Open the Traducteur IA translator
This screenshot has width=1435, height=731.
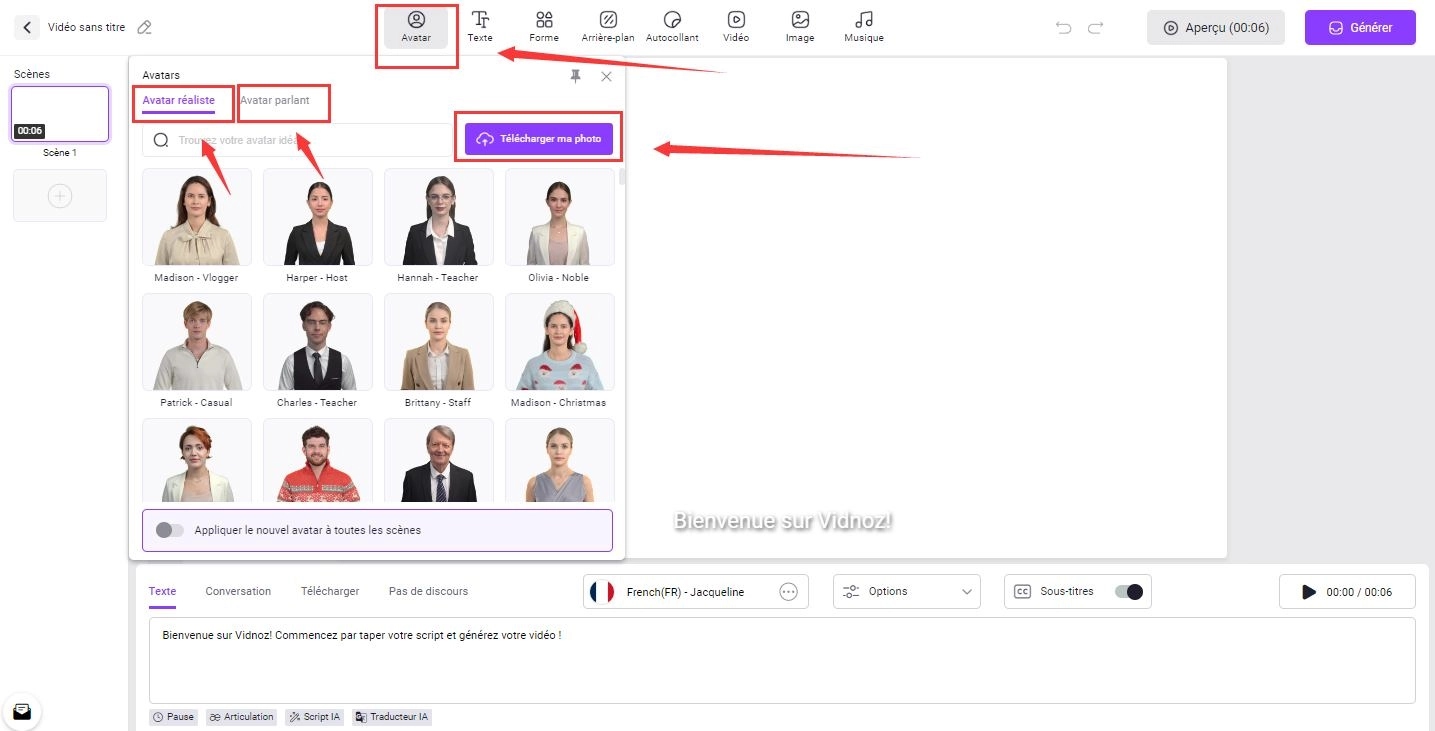click(x=392, y=717)
